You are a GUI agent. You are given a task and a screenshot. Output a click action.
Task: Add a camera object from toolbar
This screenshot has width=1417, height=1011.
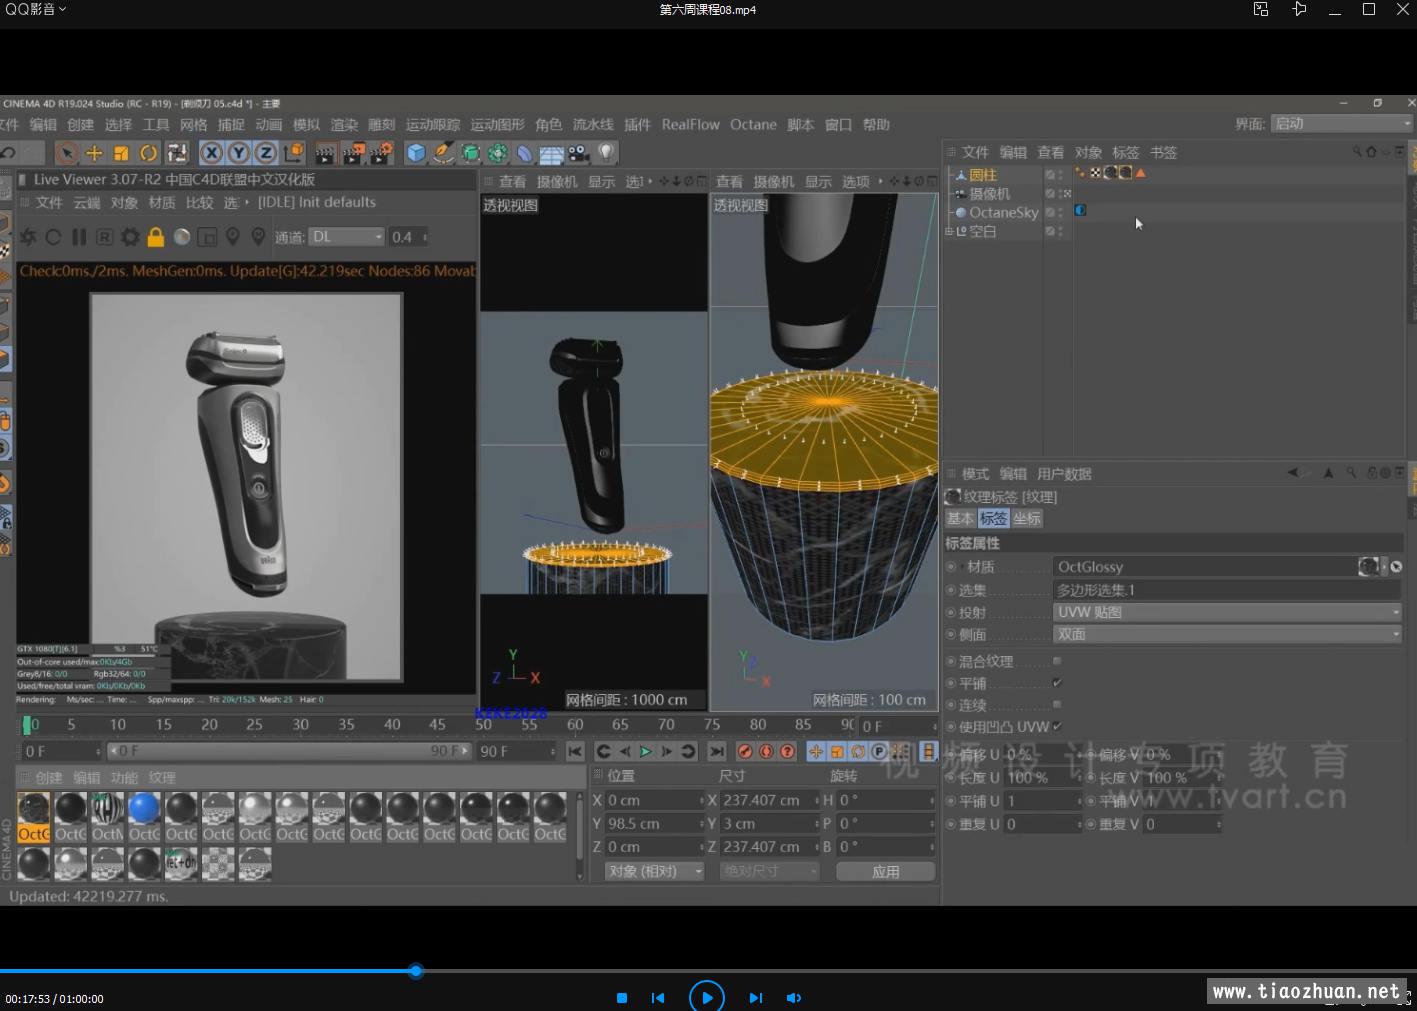click(578, 153)
